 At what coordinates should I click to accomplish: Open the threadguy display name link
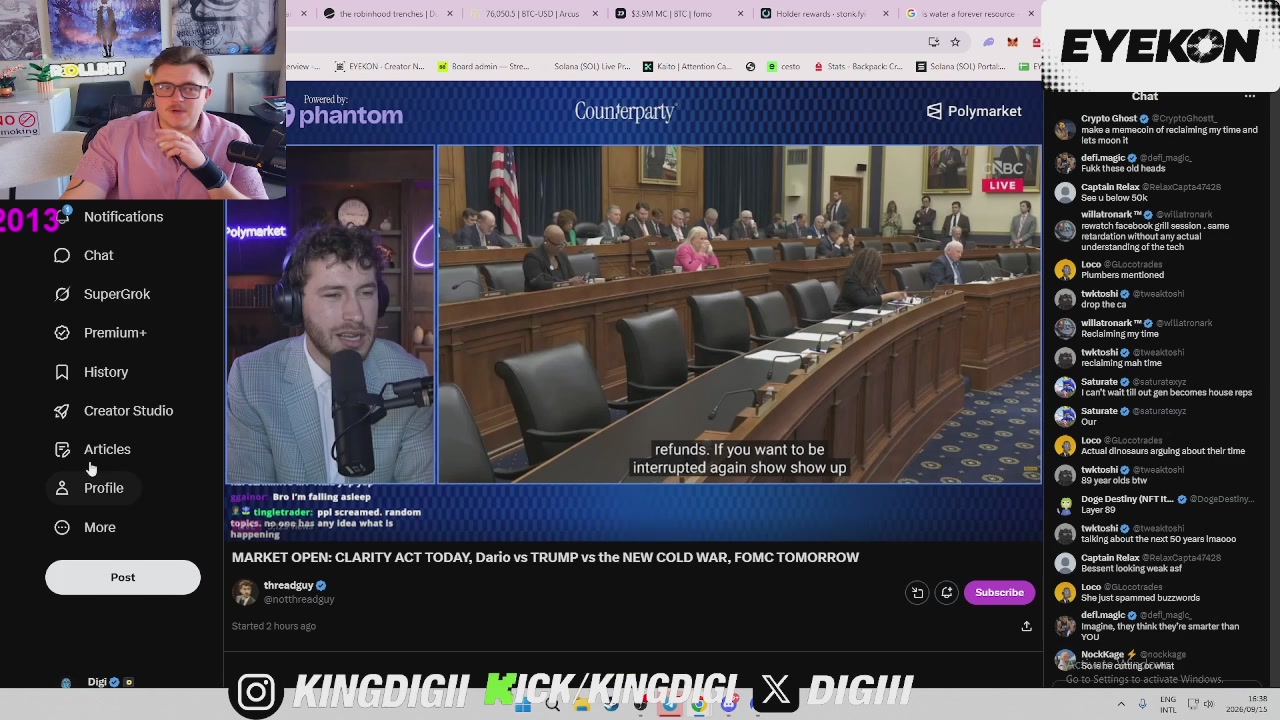click(289, 585)
